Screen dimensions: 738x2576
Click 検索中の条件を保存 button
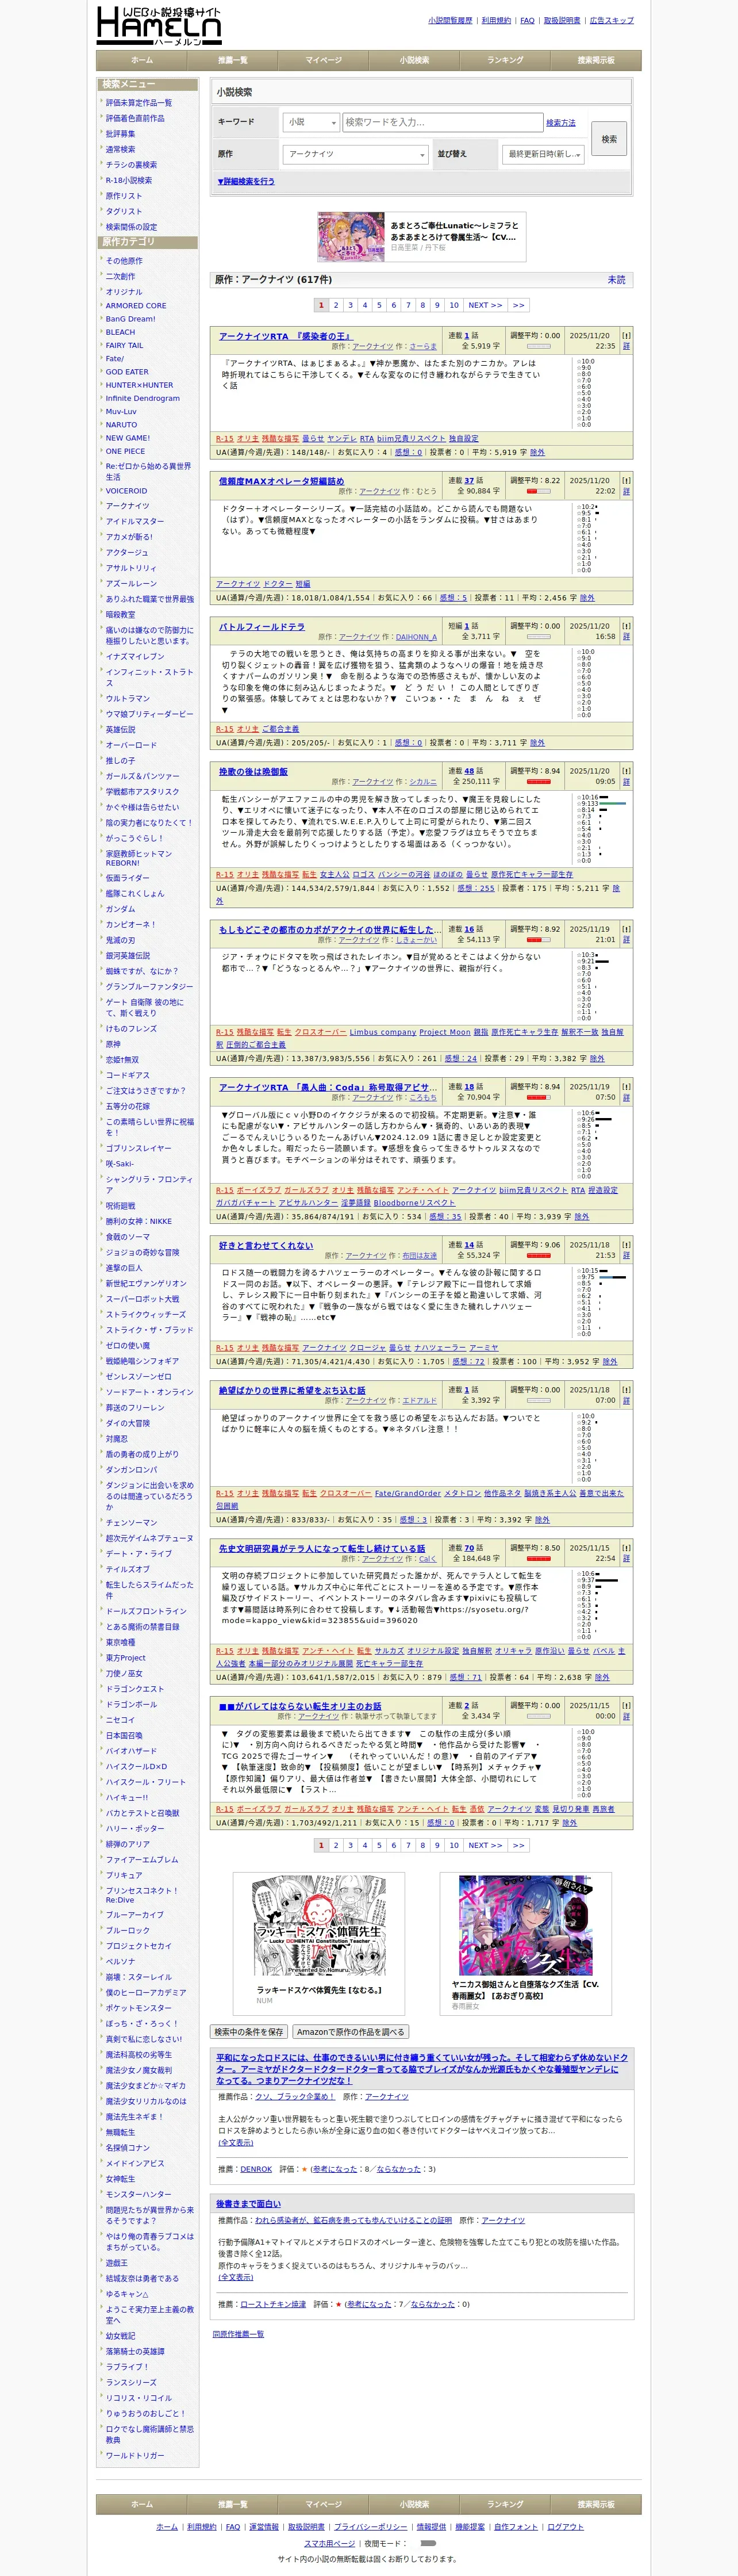249,2031
